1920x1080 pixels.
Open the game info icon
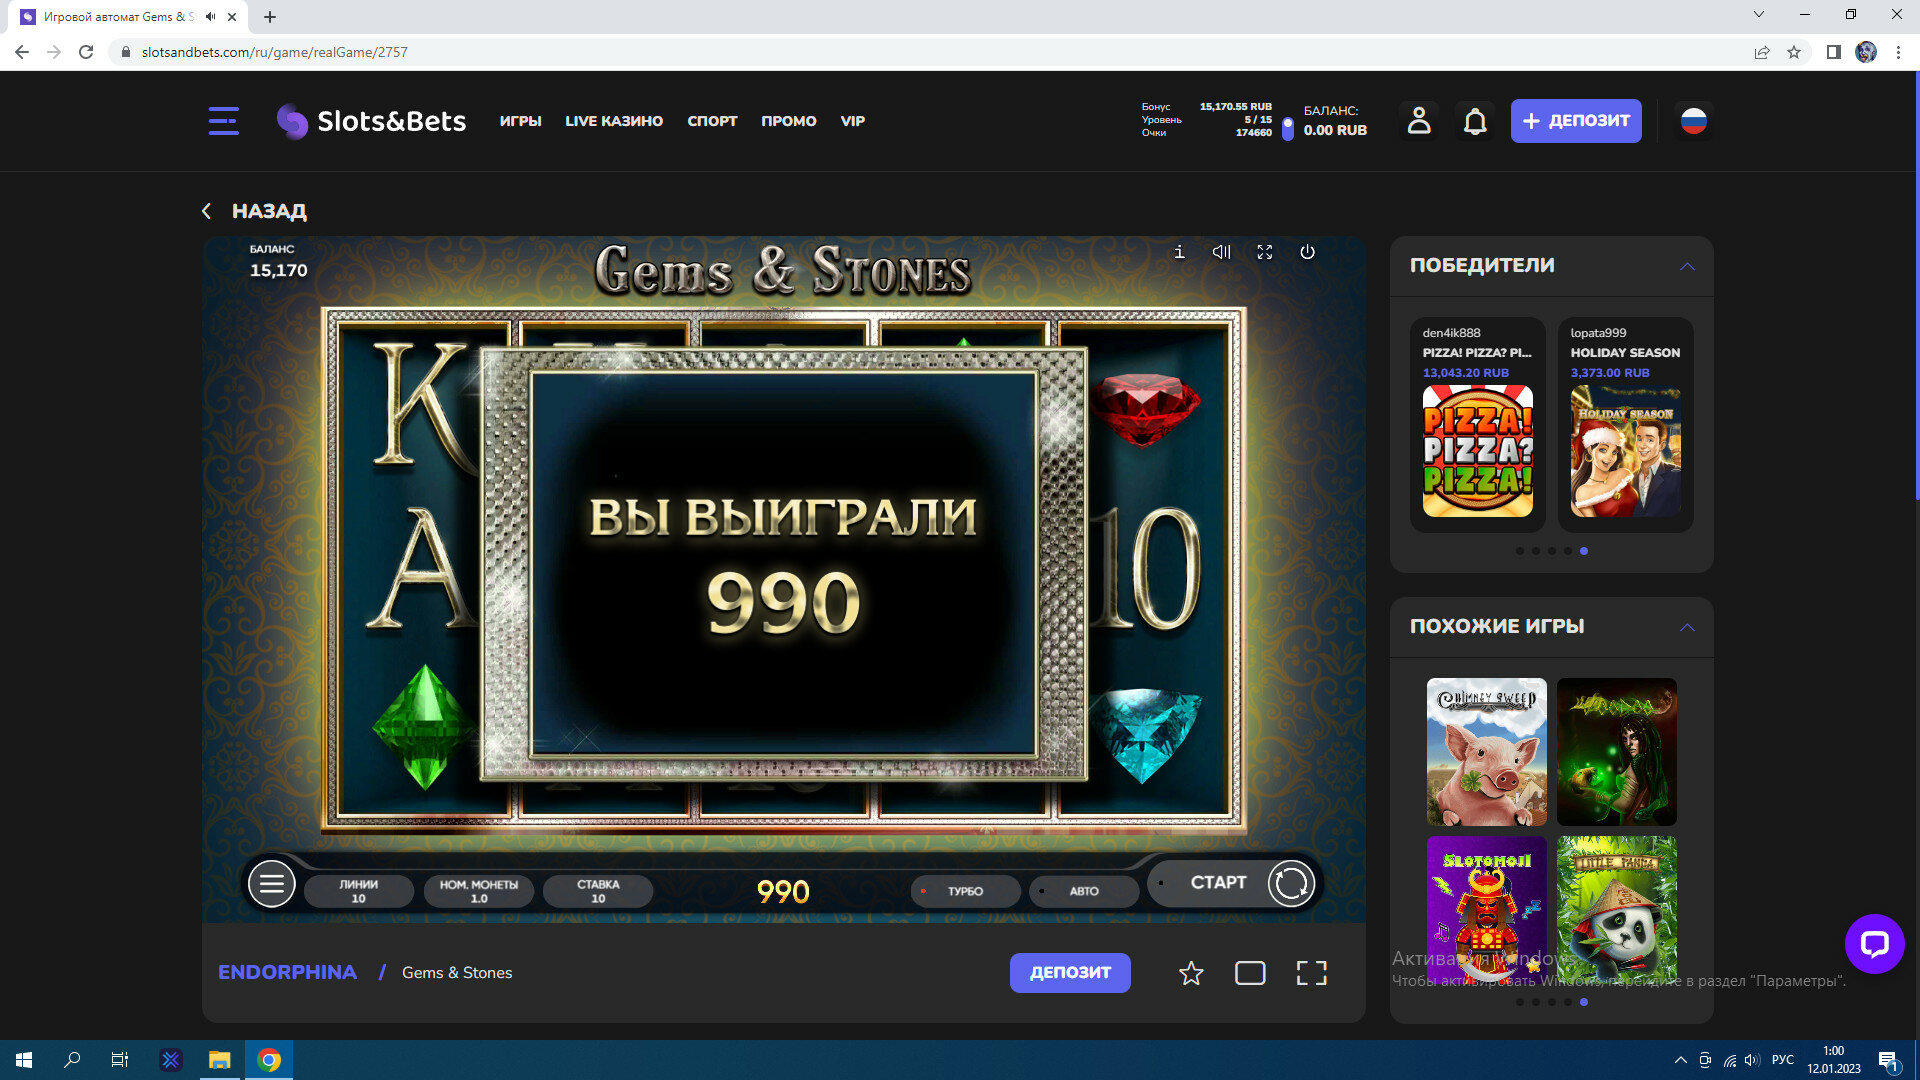click(1179, 252)
